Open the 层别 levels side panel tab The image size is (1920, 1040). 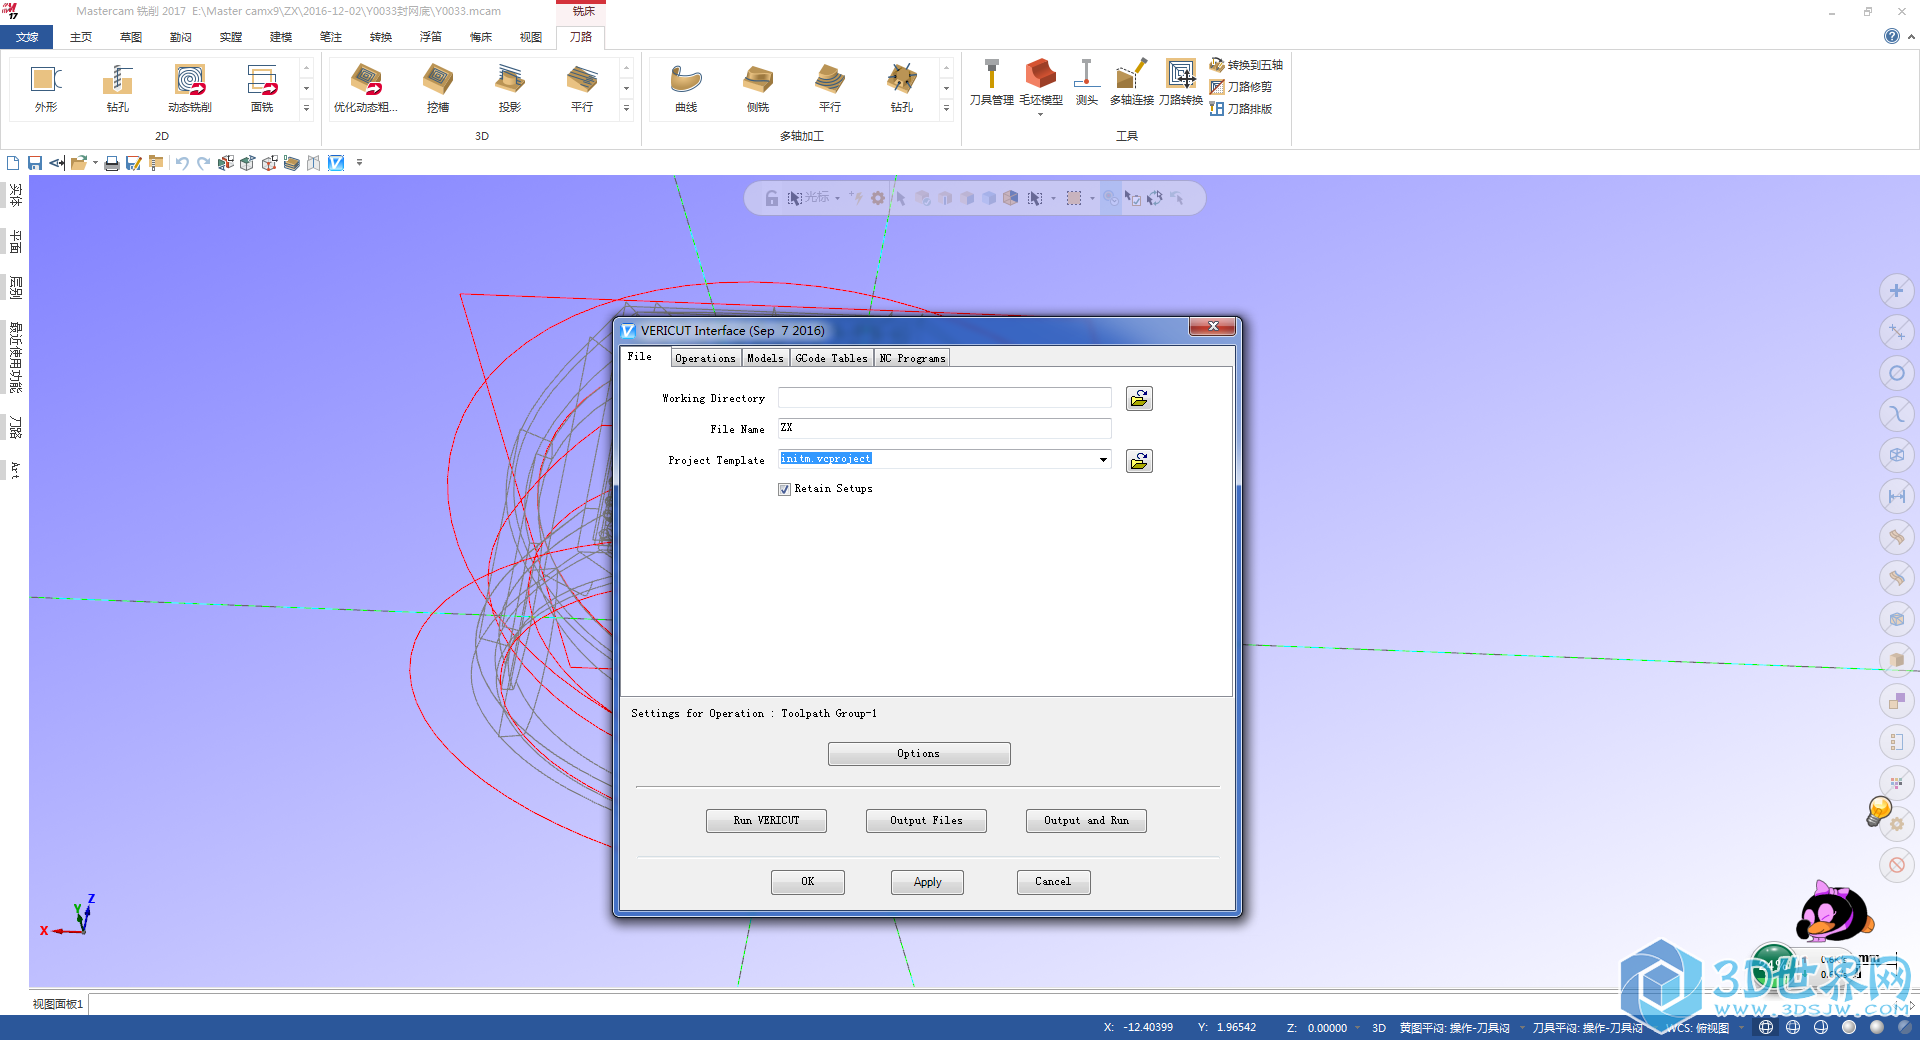(15, 288)
